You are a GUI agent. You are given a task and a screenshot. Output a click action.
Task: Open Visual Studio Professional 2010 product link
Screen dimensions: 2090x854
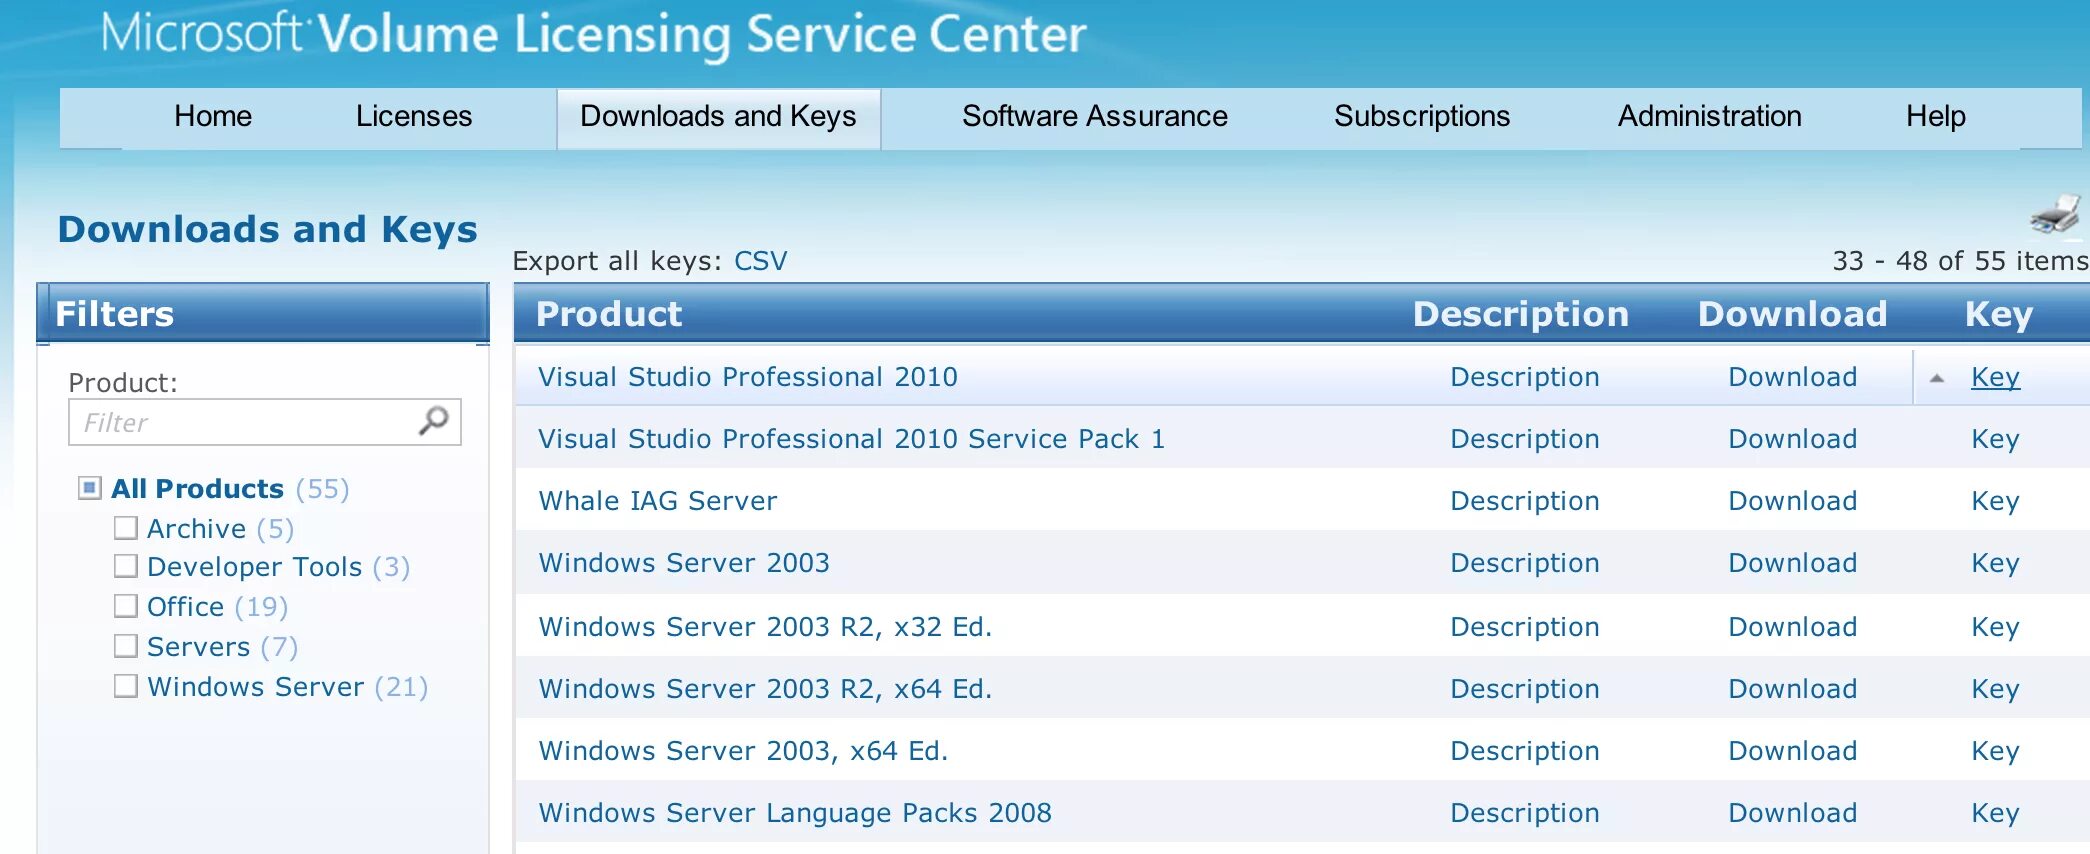748,377
